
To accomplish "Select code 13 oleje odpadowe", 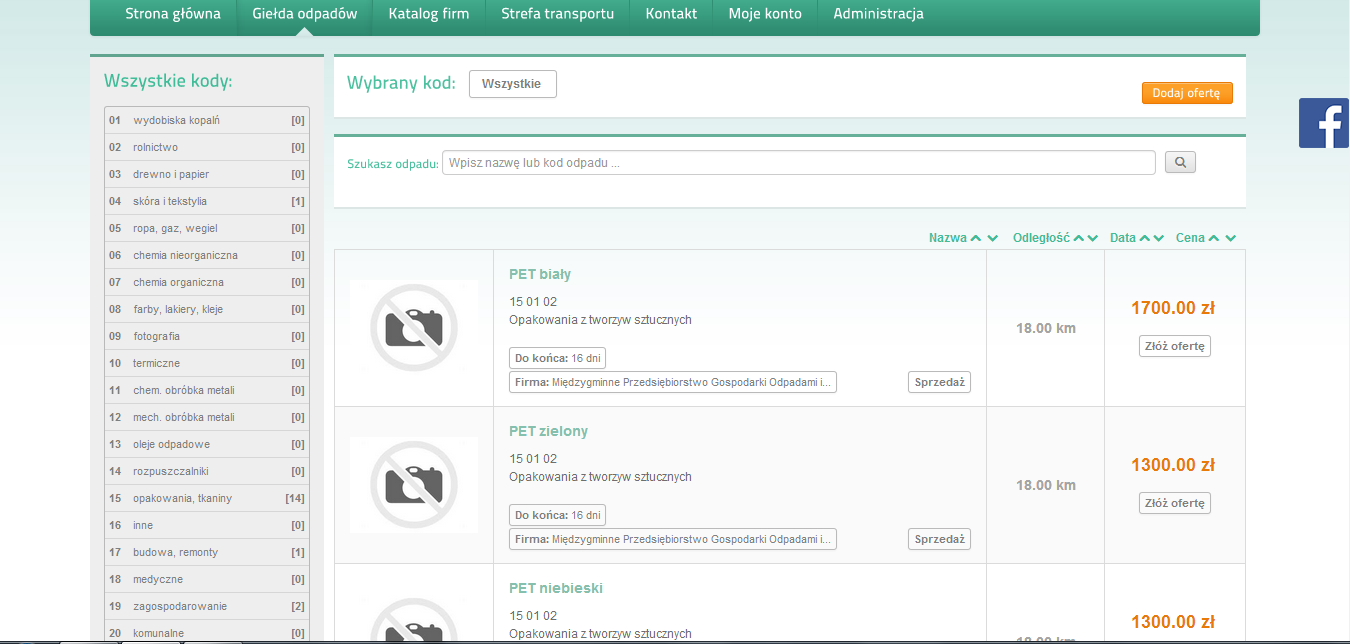I will point(207,444).
